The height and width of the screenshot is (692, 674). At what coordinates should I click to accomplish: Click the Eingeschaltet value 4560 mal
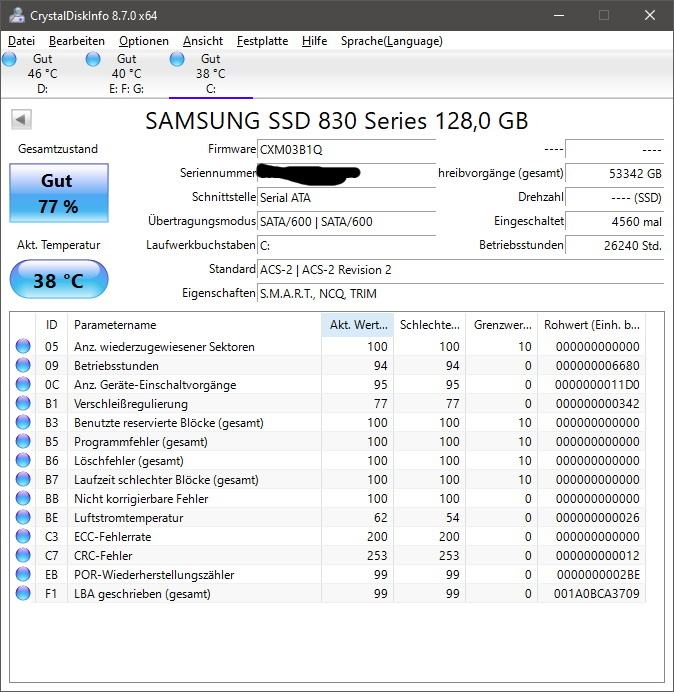pos(614,221)
